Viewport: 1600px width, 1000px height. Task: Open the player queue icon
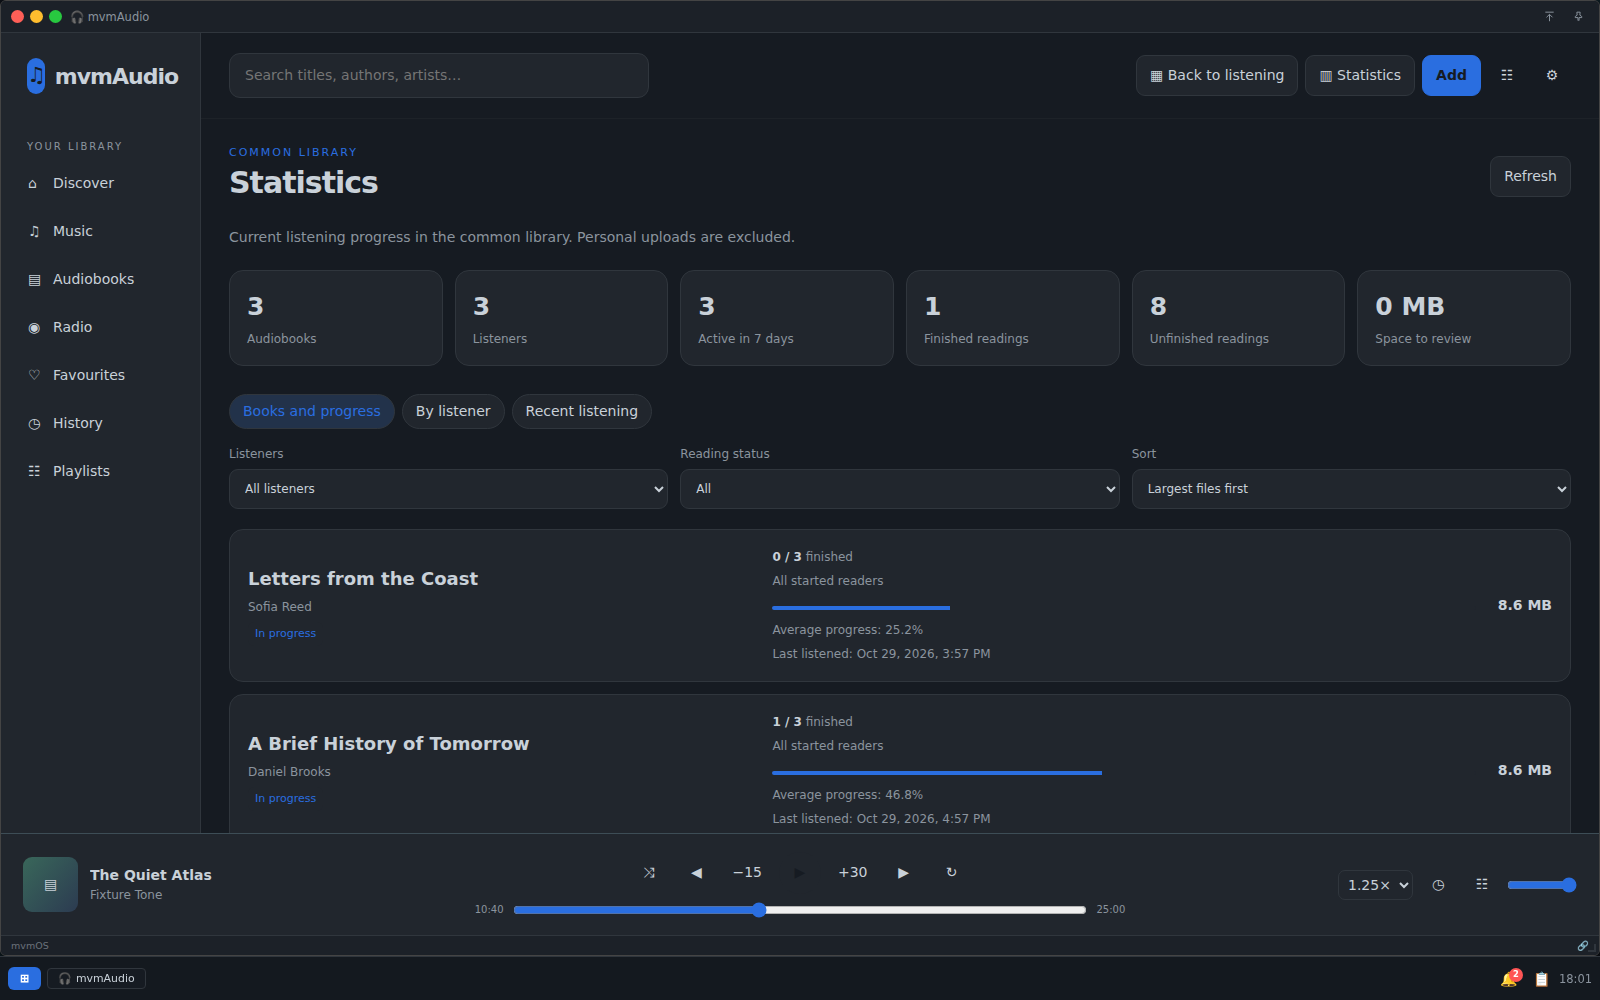click(1482, 884)
